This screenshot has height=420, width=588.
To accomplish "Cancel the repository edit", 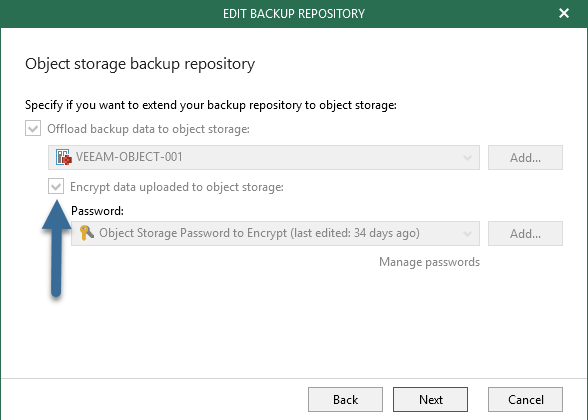I will [x=525, y=399].
